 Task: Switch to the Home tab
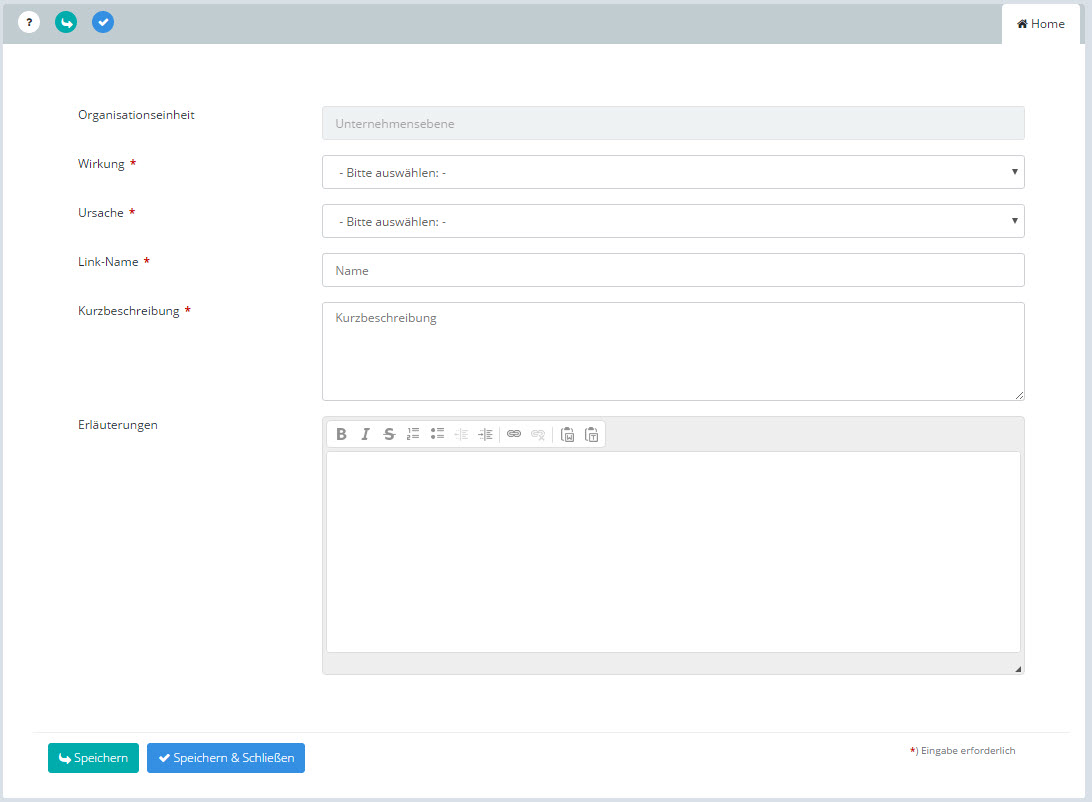point(1041,24)
